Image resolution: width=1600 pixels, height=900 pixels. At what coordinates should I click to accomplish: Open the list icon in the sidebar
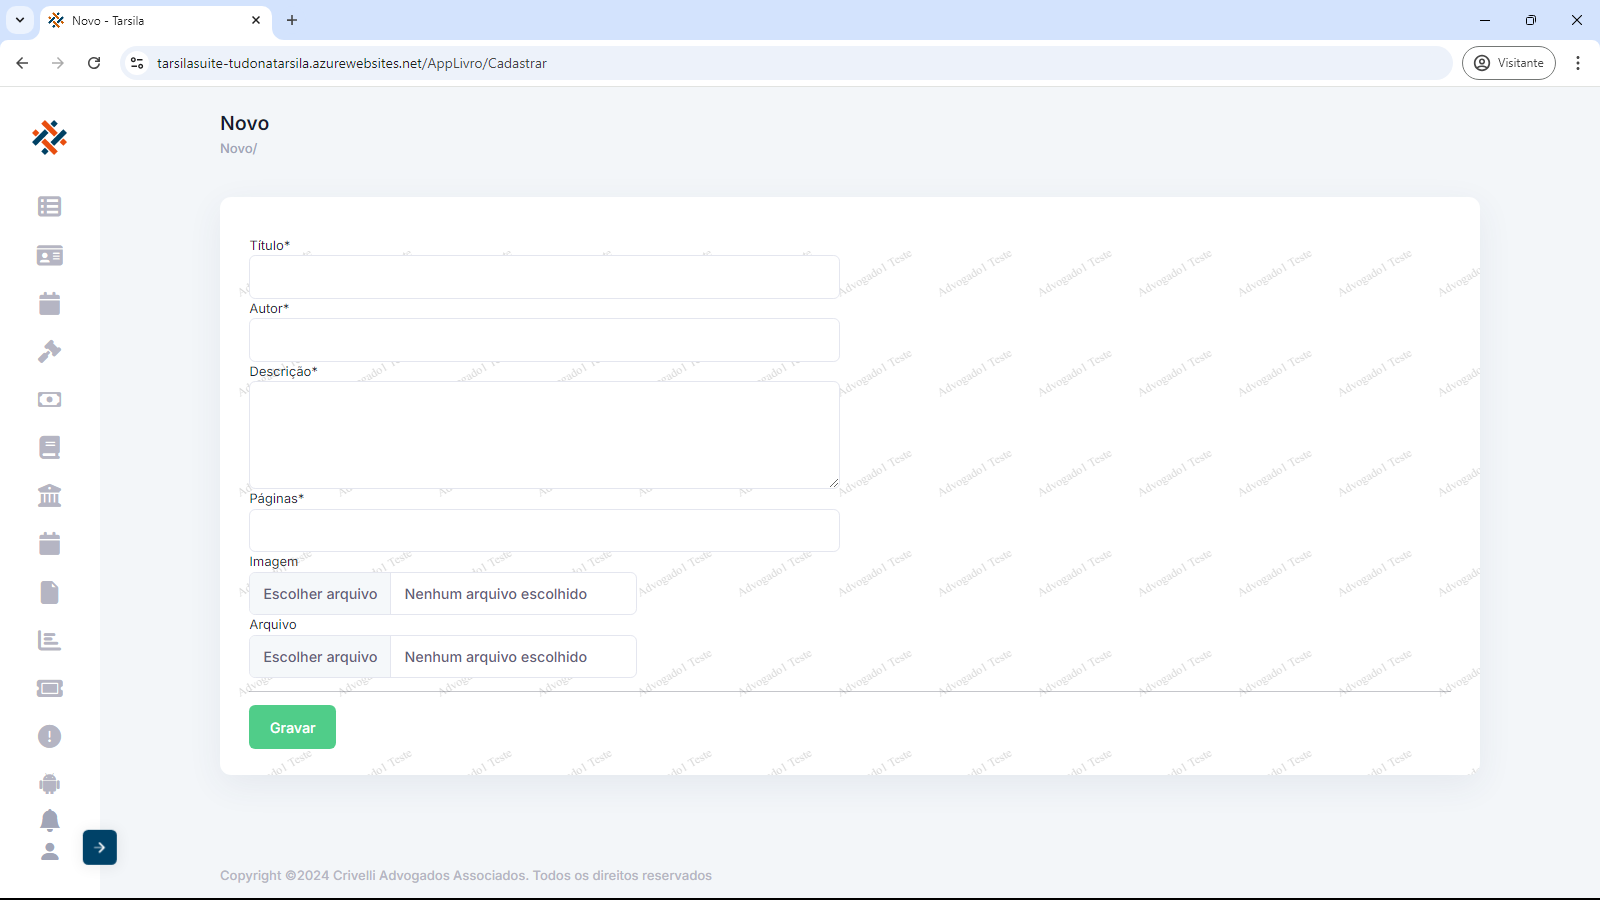pyautogui.click(x=49, y=206)
